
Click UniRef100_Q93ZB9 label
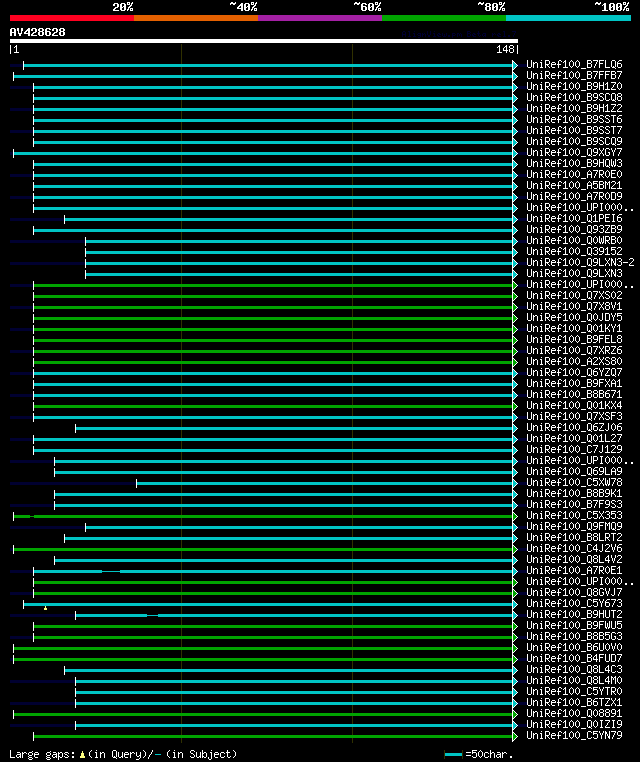pos(574,230)
